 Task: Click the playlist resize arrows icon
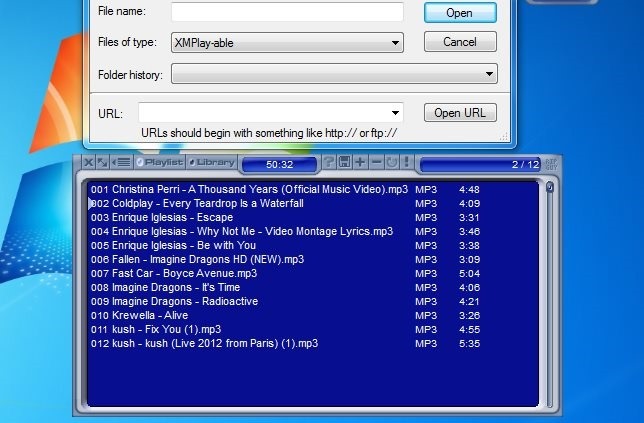click(102, 163)
